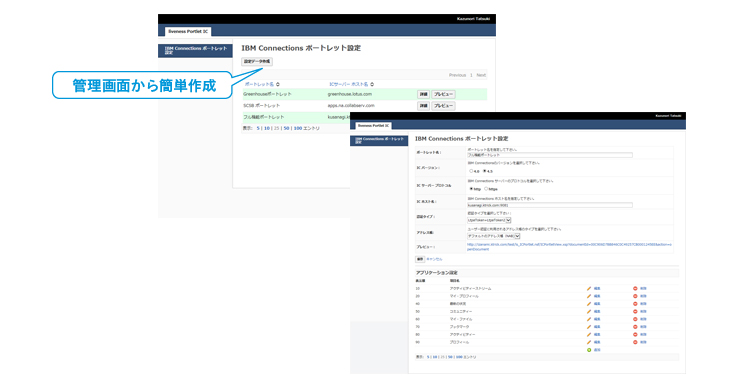Click red delete icon for アクティビティー row 80
The height and width of the screenshot is (391, 751).
(635, 334)
